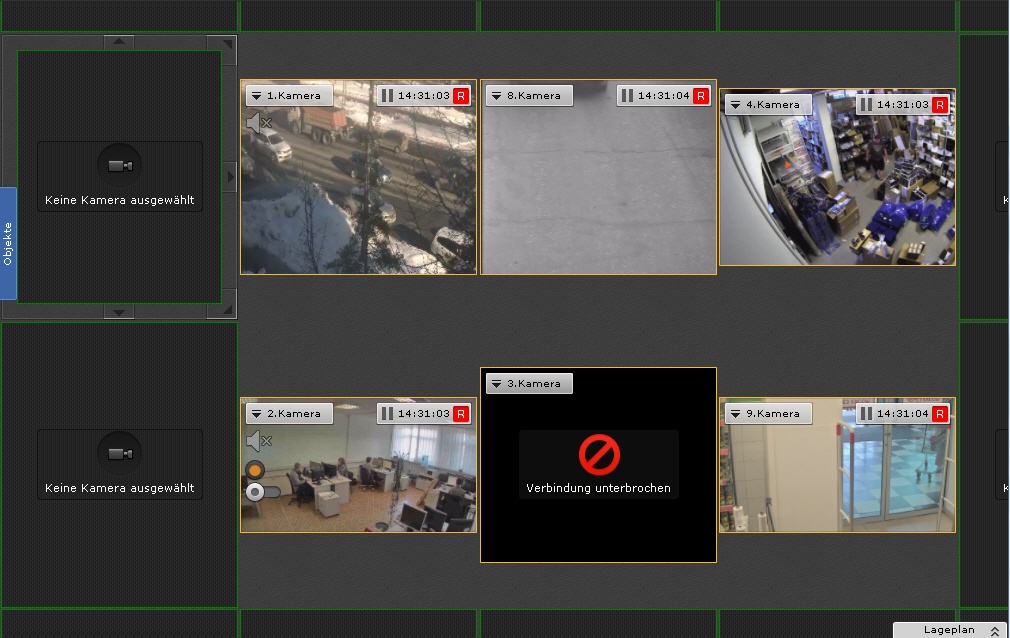Click the 'Verbindung unterbrochen' message
This screenshot has height=638, width=1010.
(x=598, y=488)
